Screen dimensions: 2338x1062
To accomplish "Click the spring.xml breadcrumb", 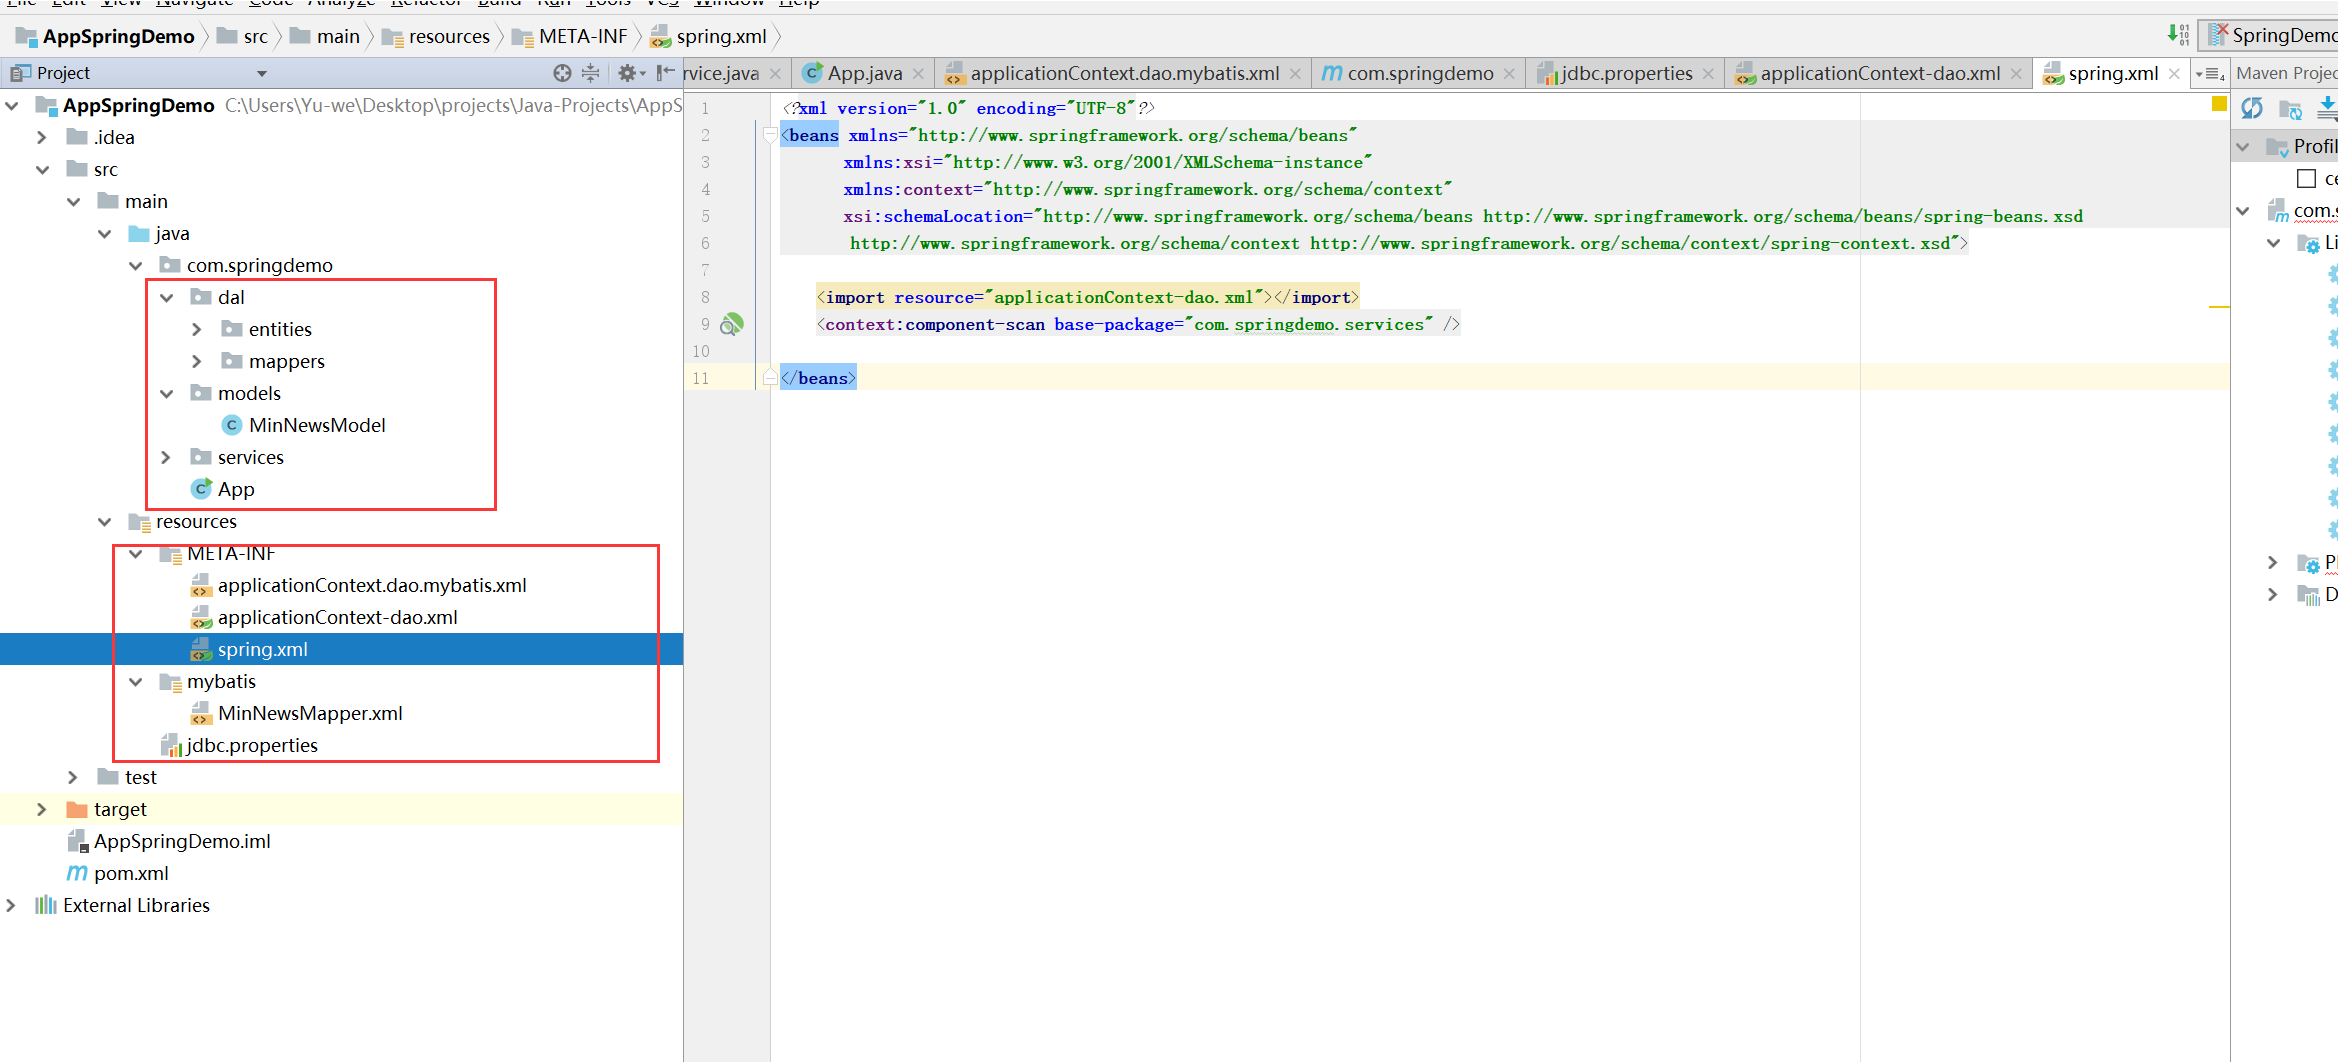I will (709, 36).
